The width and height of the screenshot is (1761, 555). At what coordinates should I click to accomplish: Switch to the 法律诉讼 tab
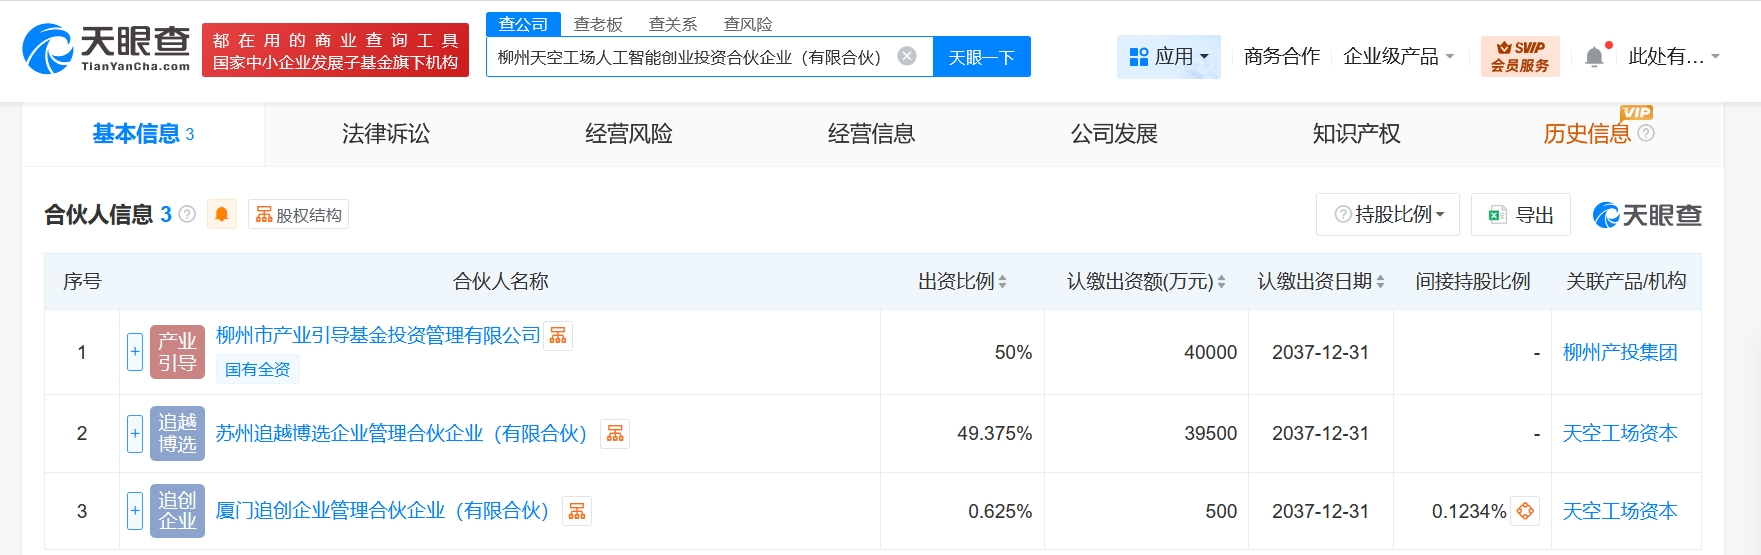tap(386, 134)
